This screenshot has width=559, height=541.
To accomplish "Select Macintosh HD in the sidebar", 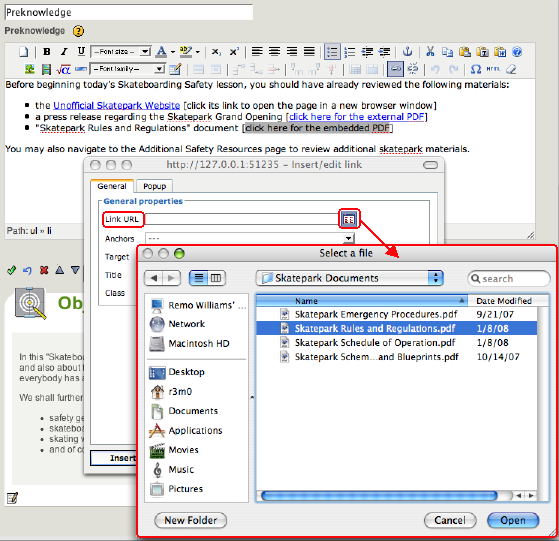I will 199,344.
